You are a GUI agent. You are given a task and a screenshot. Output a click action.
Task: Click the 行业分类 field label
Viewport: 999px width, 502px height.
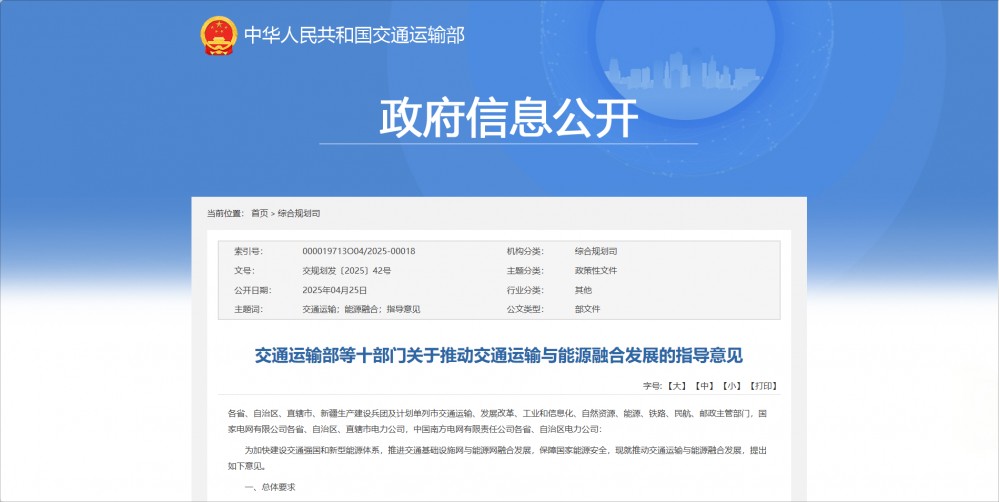click(x=525, y=290)
